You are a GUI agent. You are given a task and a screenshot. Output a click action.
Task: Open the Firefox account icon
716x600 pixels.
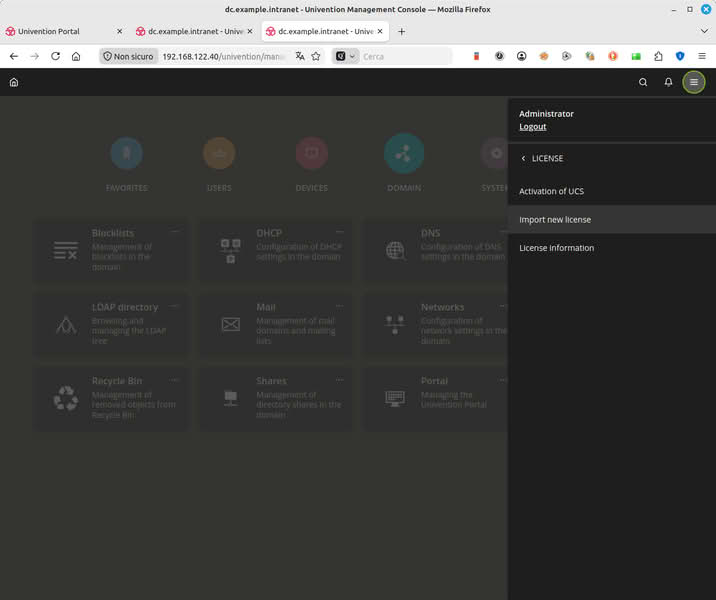click(x=521, y=56)
